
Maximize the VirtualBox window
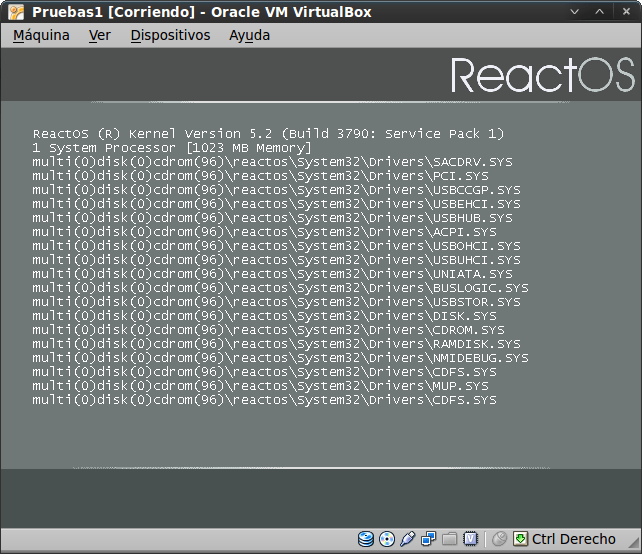pyautogui.click(x=599, y=12)
